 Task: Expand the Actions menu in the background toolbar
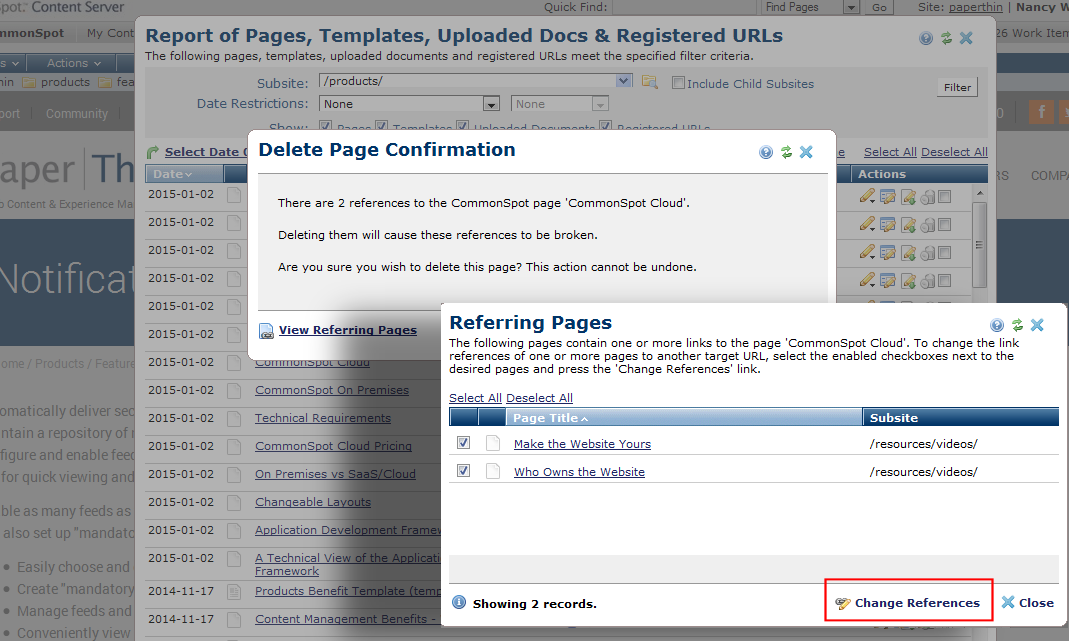pos(74,63)
